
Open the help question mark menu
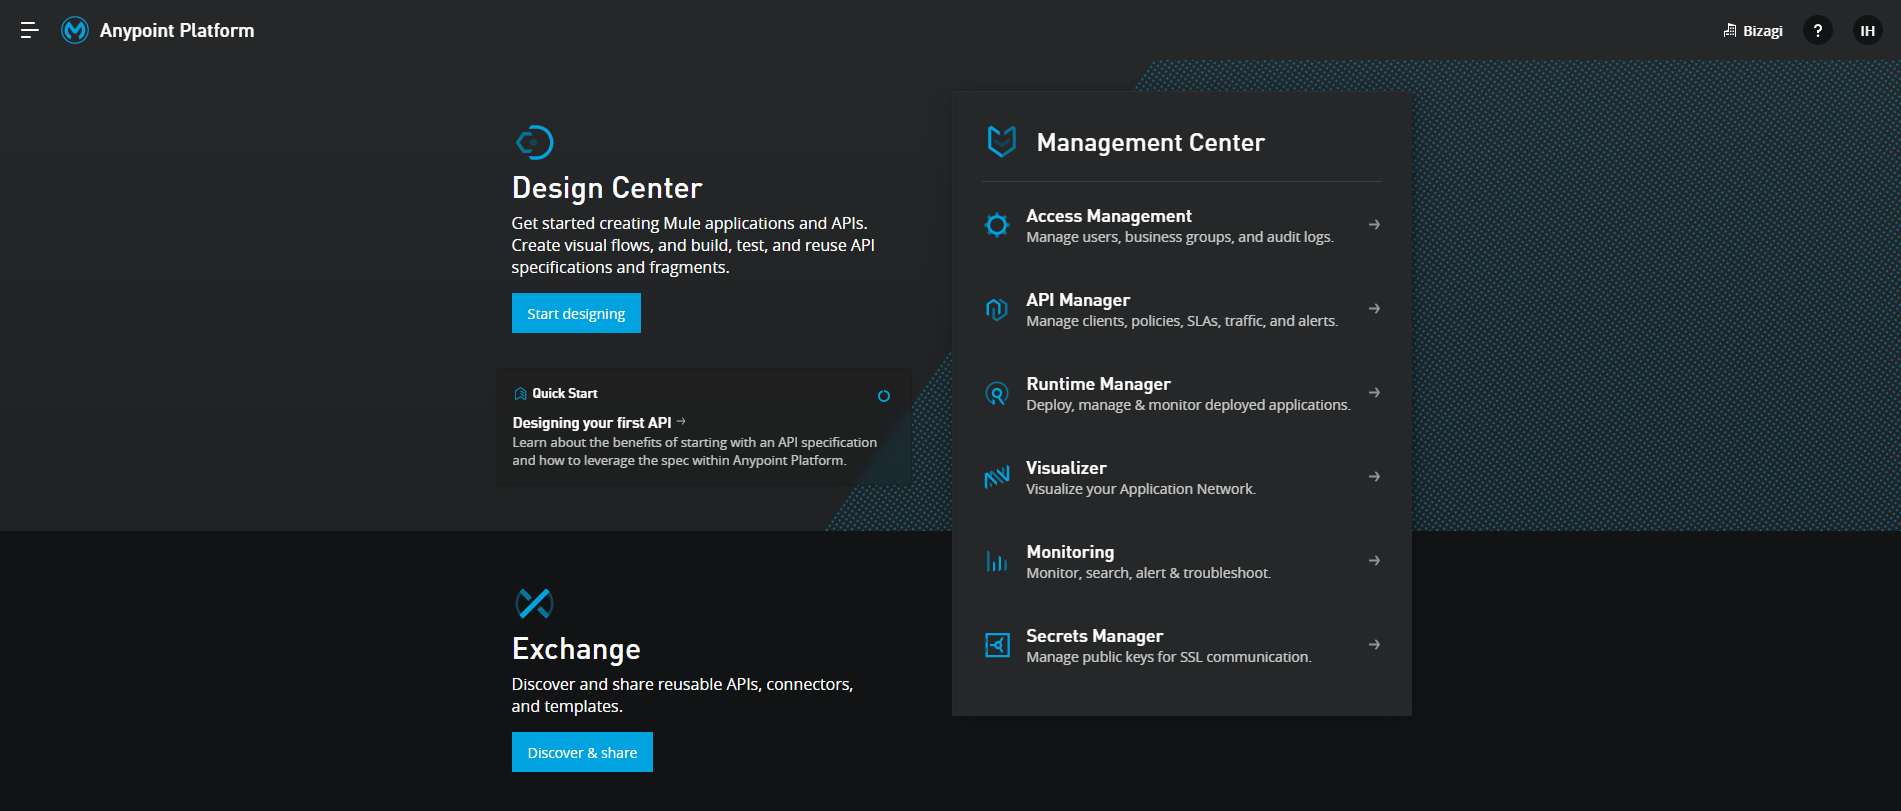pyautogui.click(x=1818, y=31)
